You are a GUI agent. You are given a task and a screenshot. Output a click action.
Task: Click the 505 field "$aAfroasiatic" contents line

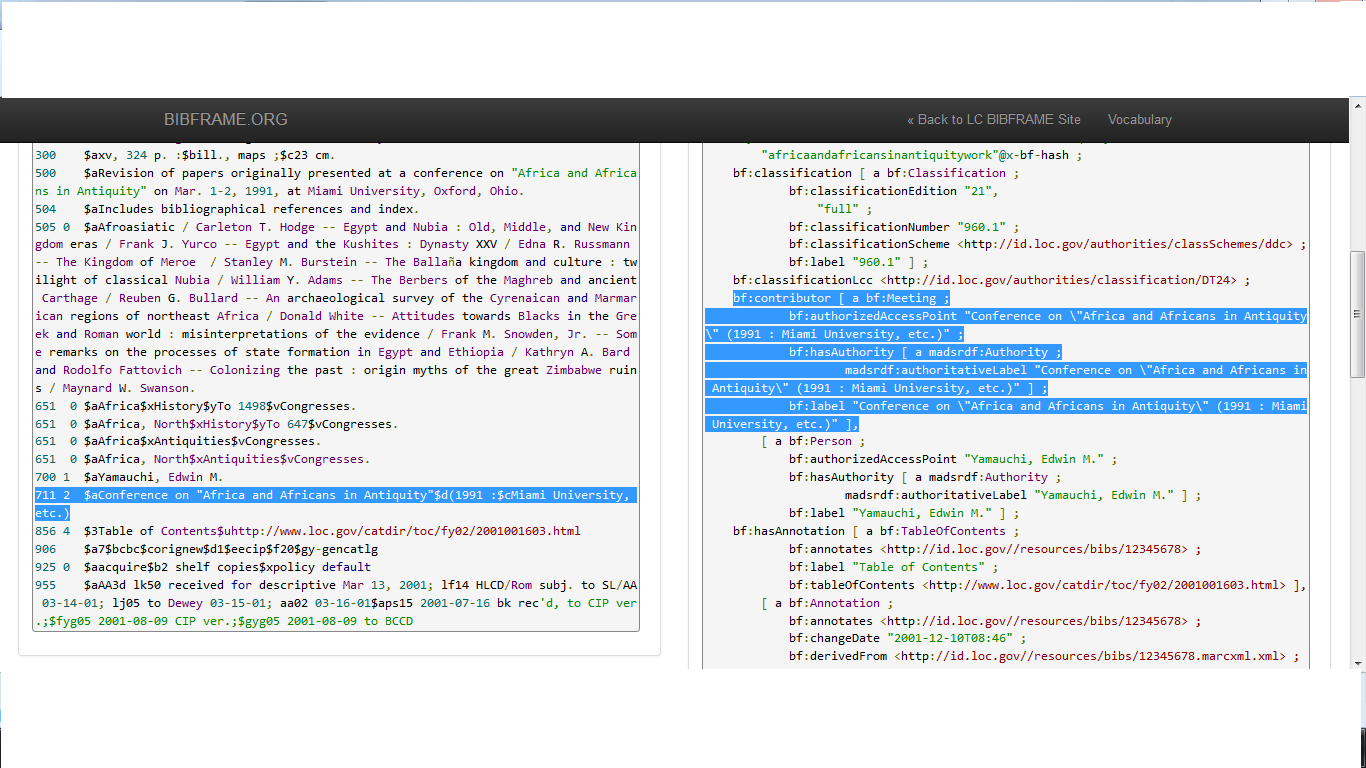click(x=336, y=307)
